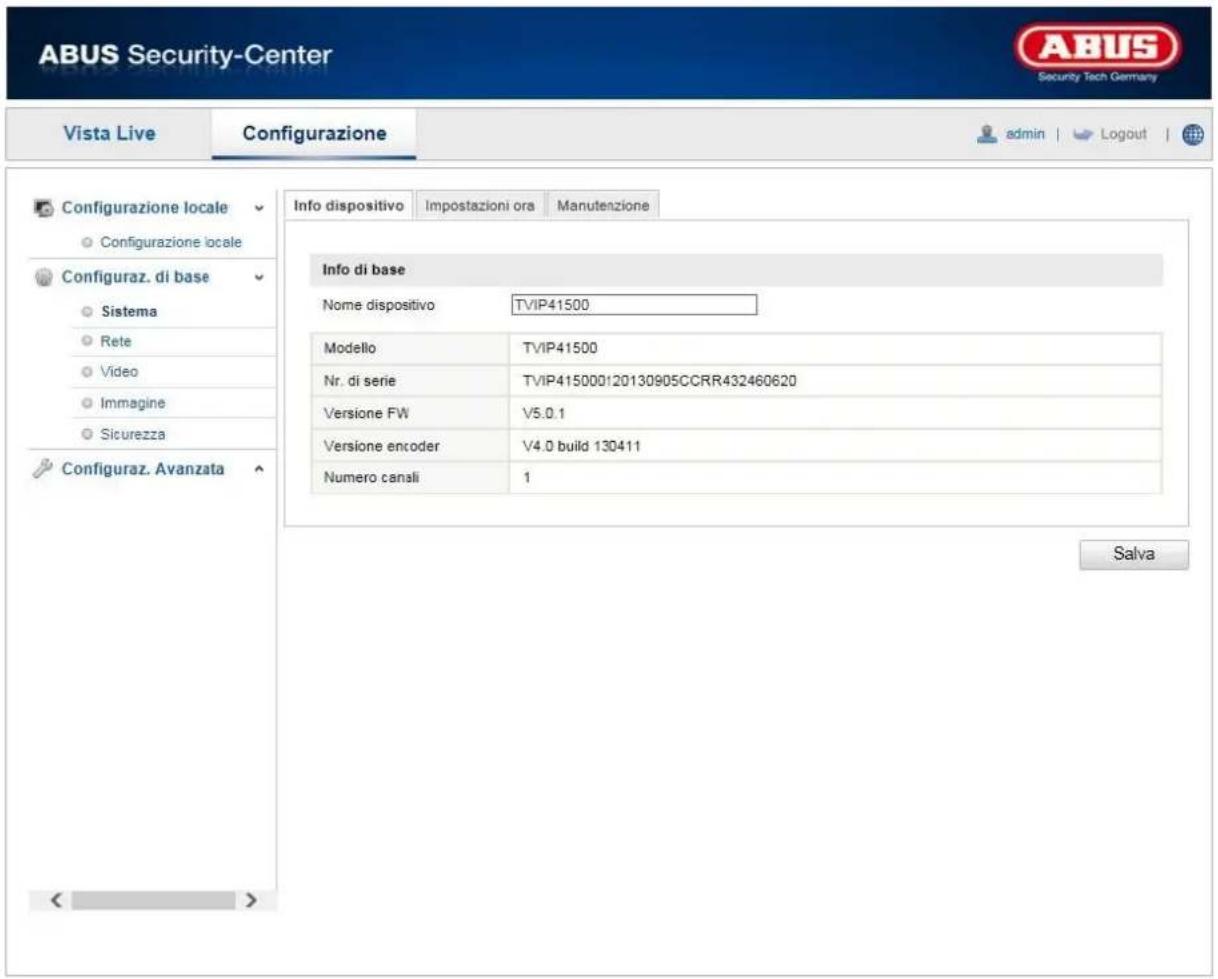1218x979 pixels.
Task: Open the Info dispositivo tab
Action: 348,205
